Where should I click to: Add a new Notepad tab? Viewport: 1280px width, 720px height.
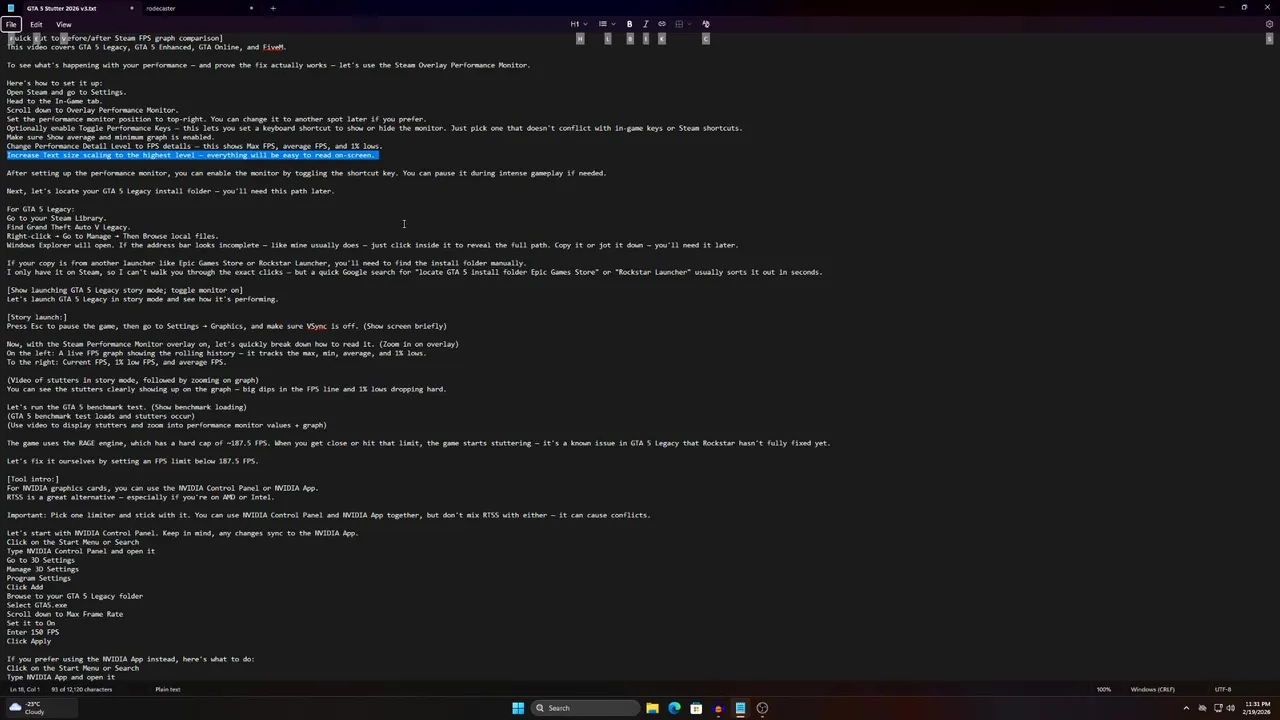273,8
